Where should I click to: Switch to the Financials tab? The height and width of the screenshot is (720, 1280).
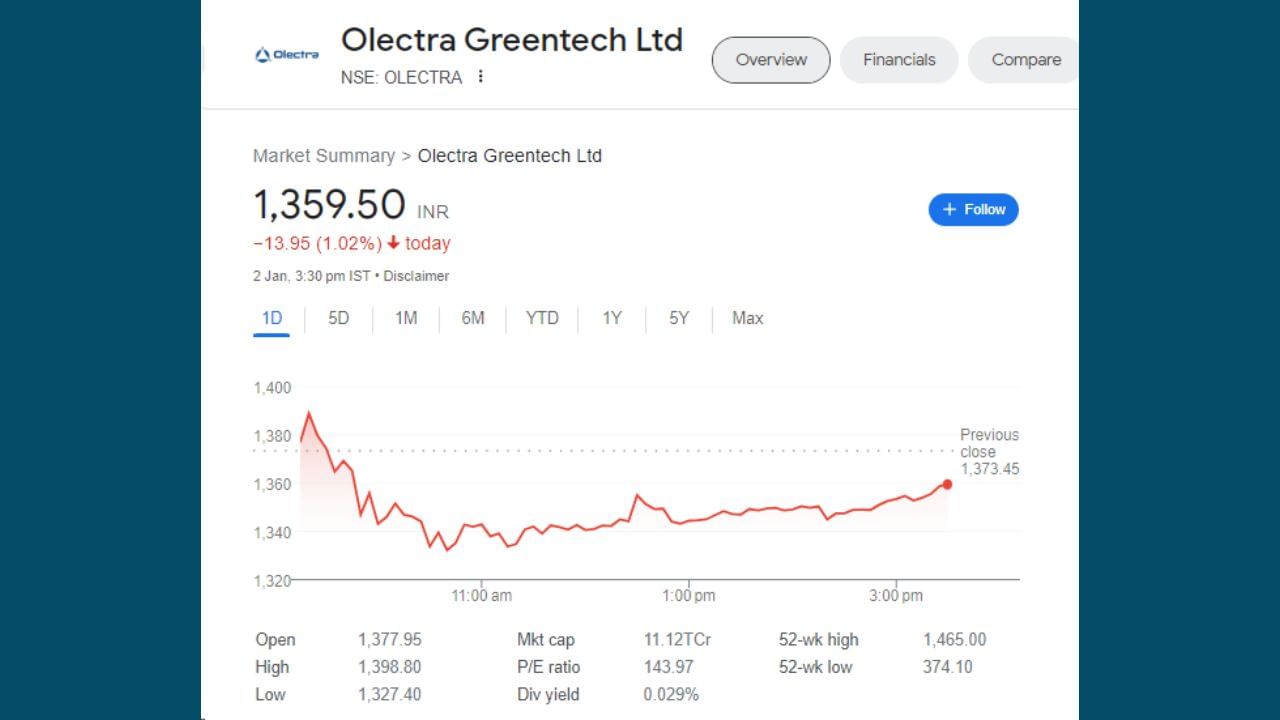[899, 60]
